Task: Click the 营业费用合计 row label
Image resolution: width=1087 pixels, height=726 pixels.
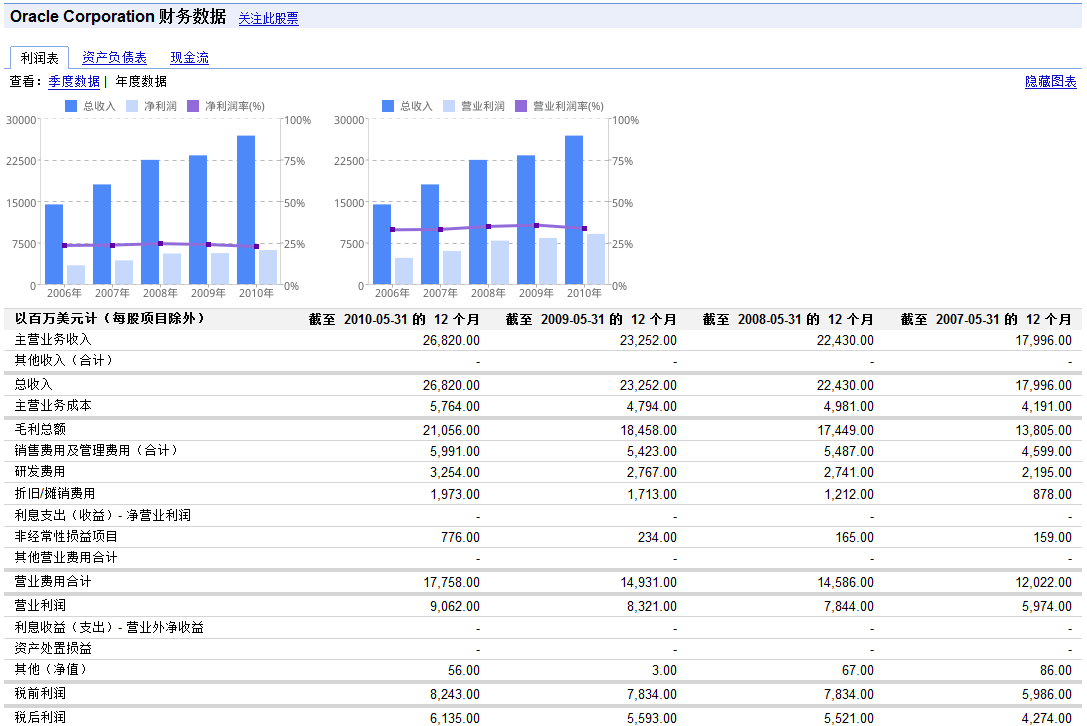Action: 53,582
